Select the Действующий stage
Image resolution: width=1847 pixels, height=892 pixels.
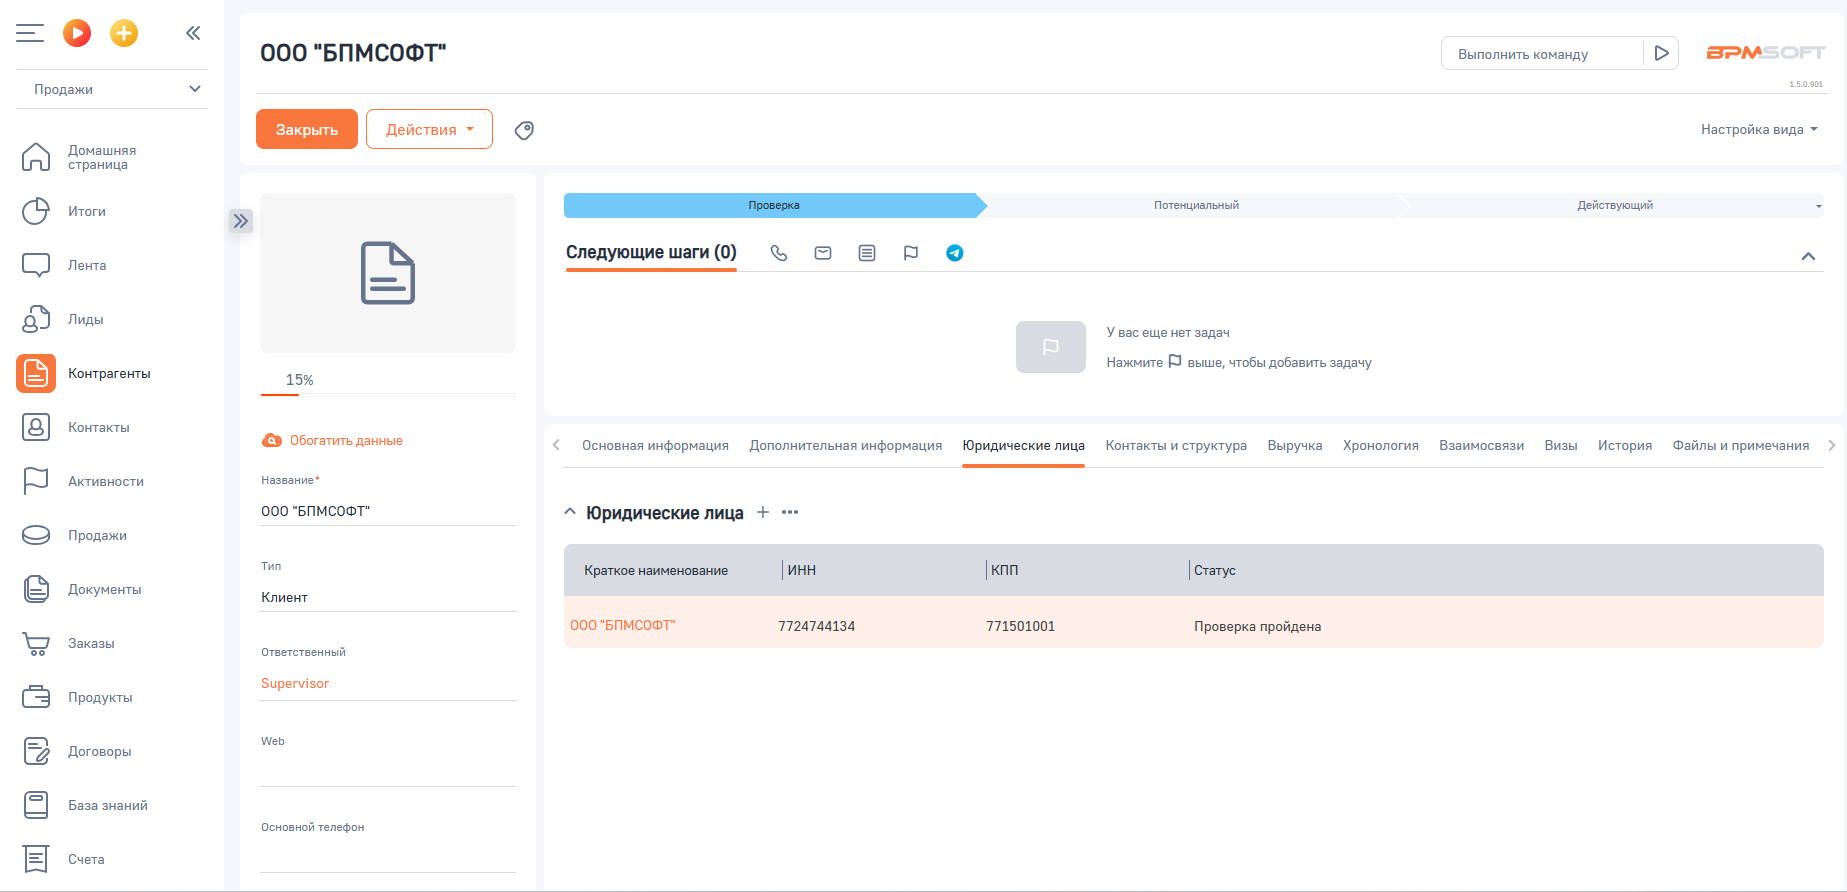coord(1614,205)
